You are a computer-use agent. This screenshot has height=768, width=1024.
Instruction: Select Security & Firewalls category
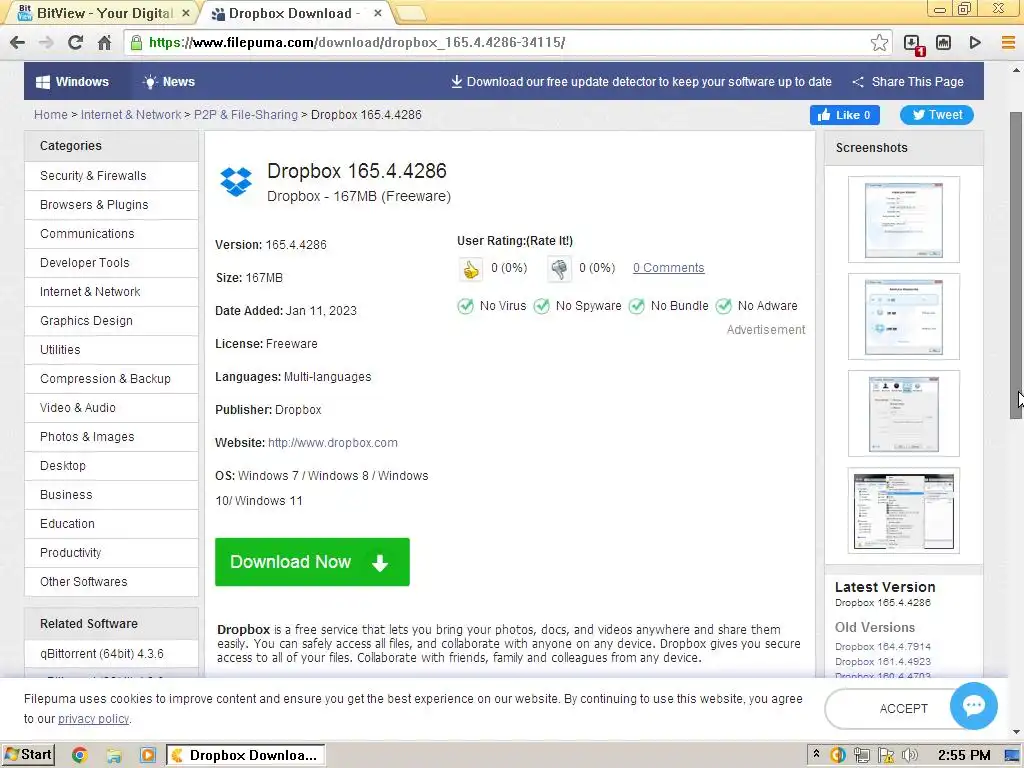pyautogui.click(x=112, y=176)
